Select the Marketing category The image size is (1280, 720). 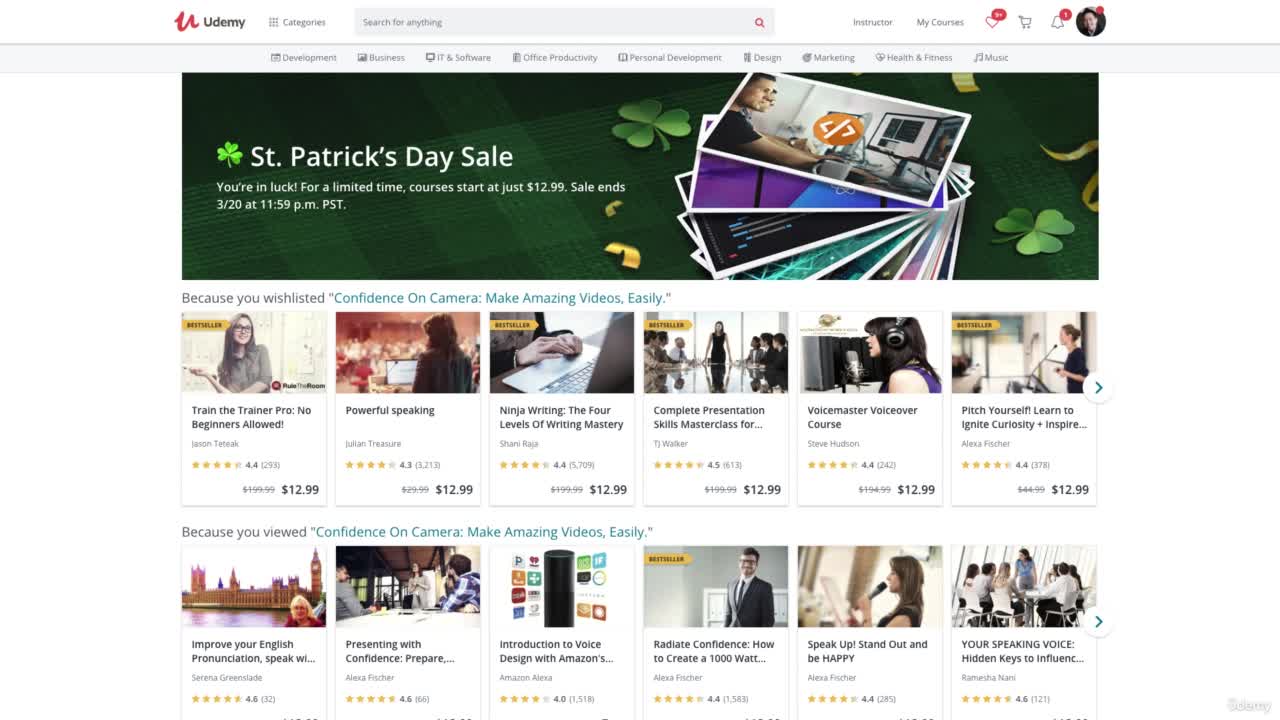click(828, 58)
